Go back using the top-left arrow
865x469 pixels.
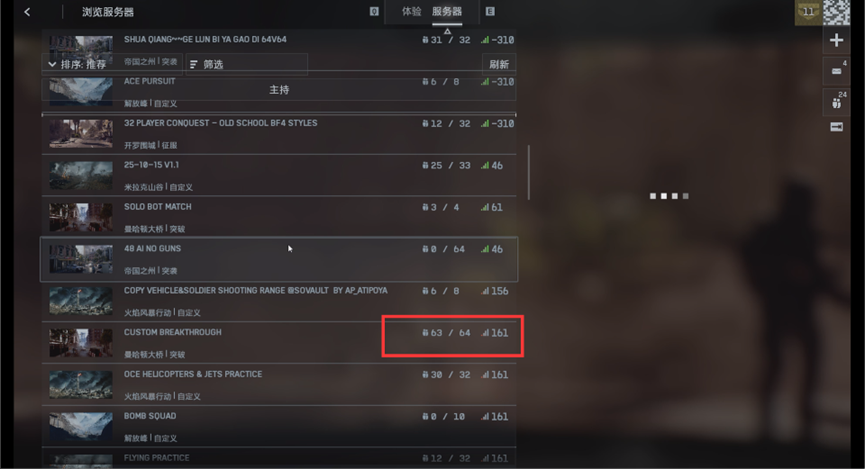point(27,12)
